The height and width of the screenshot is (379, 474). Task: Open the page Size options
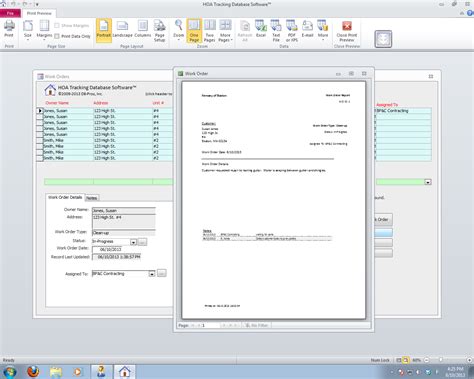click(x=28, y=30)
